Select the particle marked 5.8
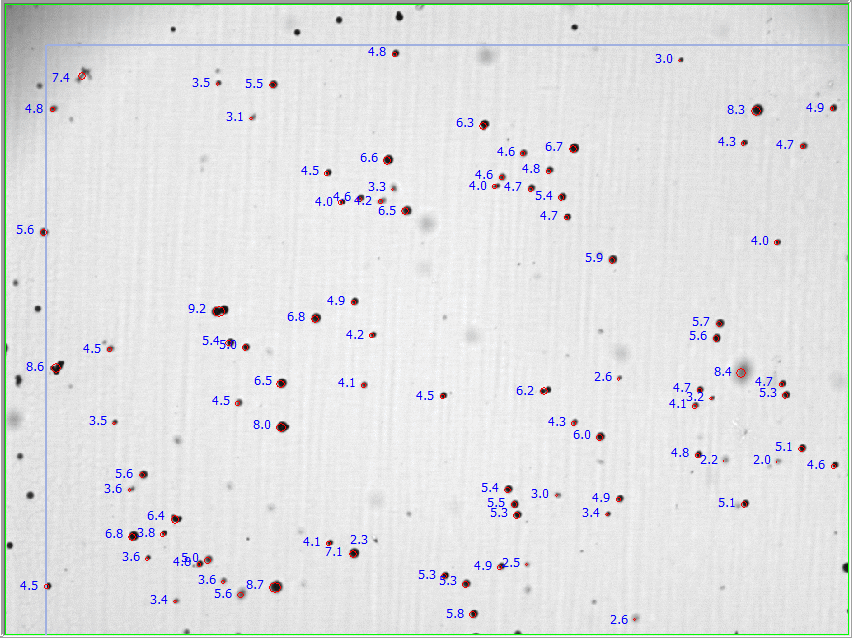The height and width of the screenshot is (638, 852). [x=473, y=613]
